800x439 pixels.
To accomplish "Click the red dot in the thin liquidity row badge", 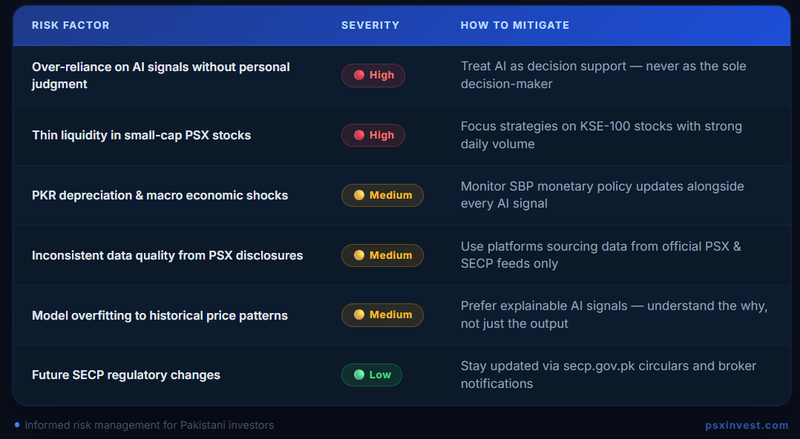I will (358, 135).
